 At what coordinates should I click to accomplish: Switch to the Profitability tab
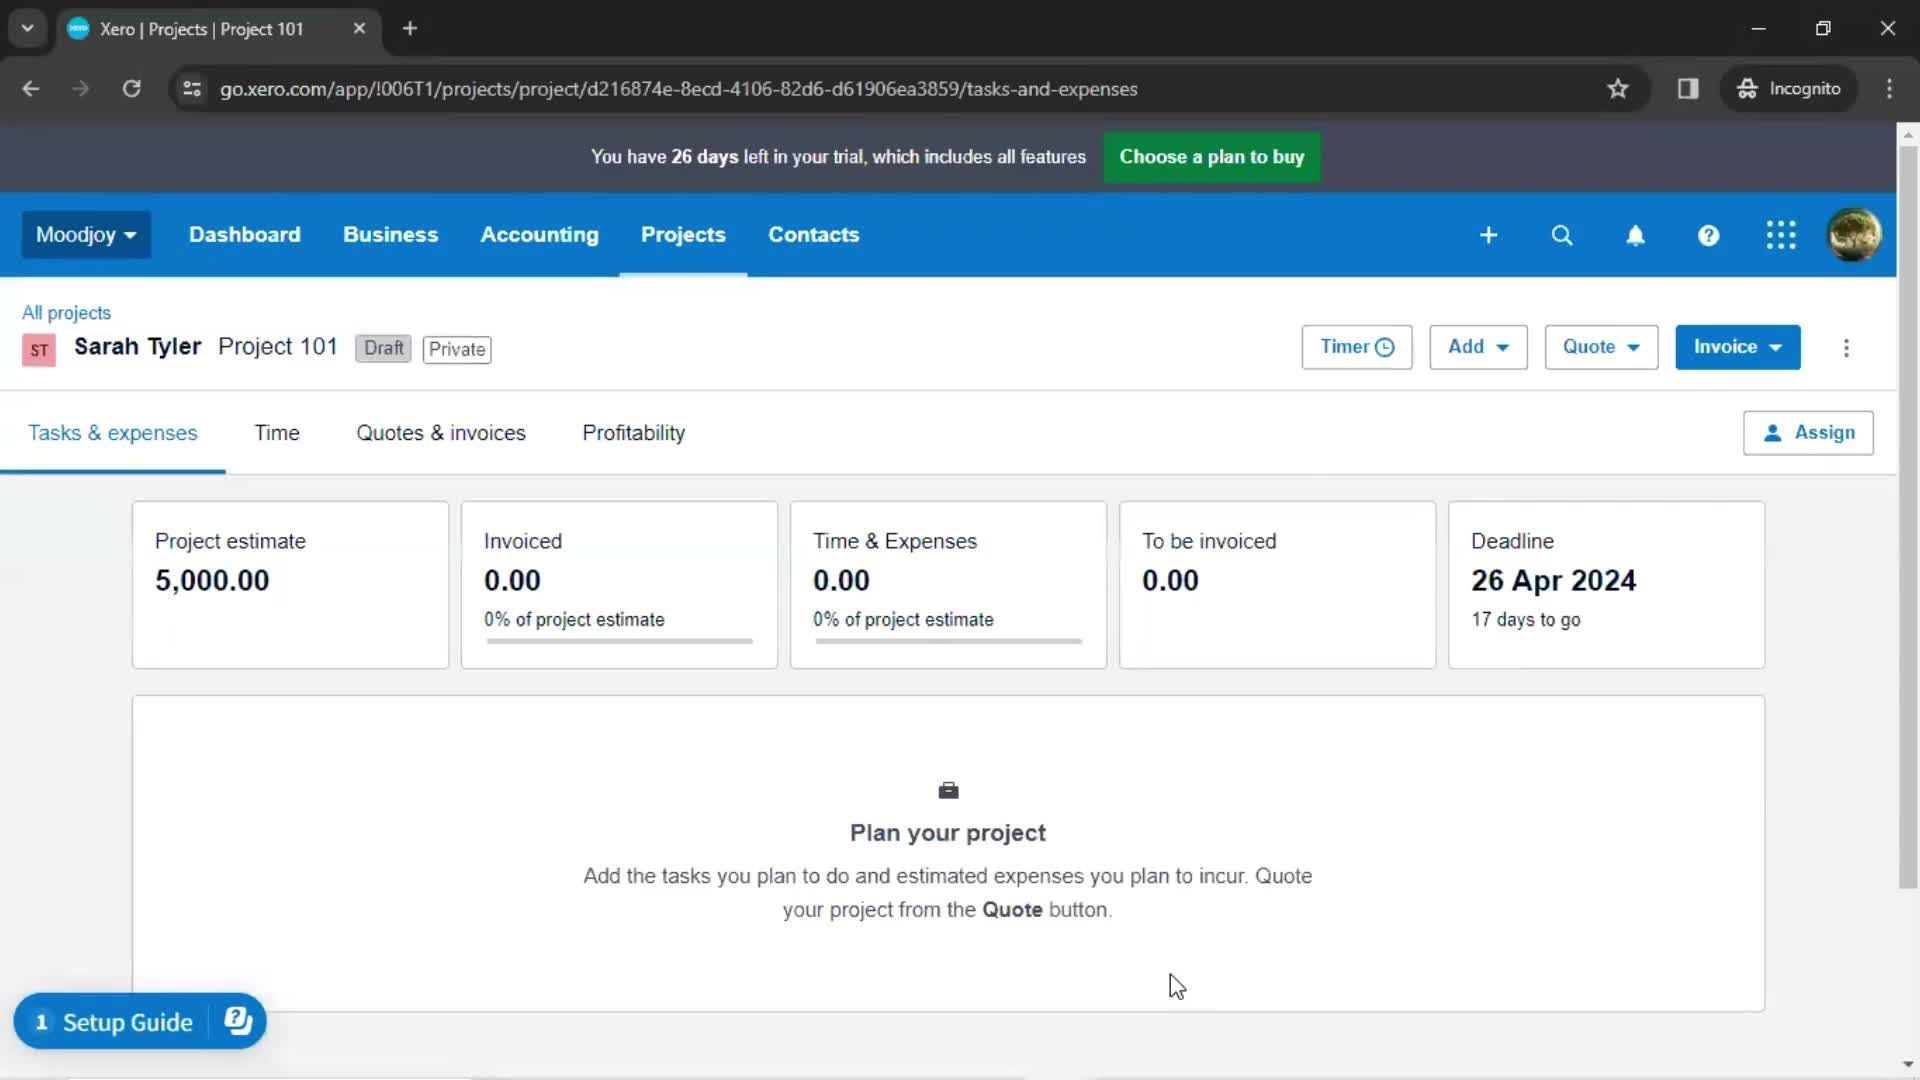[634, 433]
